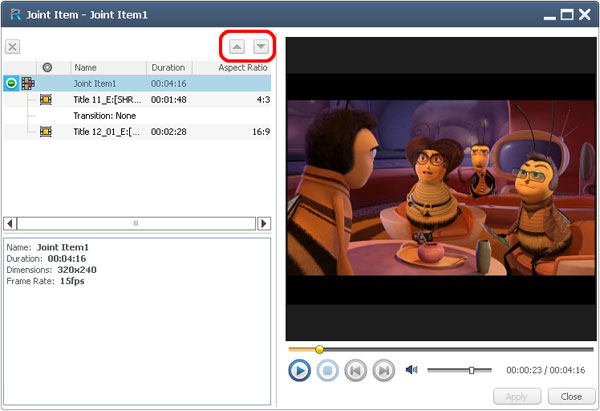
Task: Click the 4:3 aspect ratio value
Action: tap(263, 99)
